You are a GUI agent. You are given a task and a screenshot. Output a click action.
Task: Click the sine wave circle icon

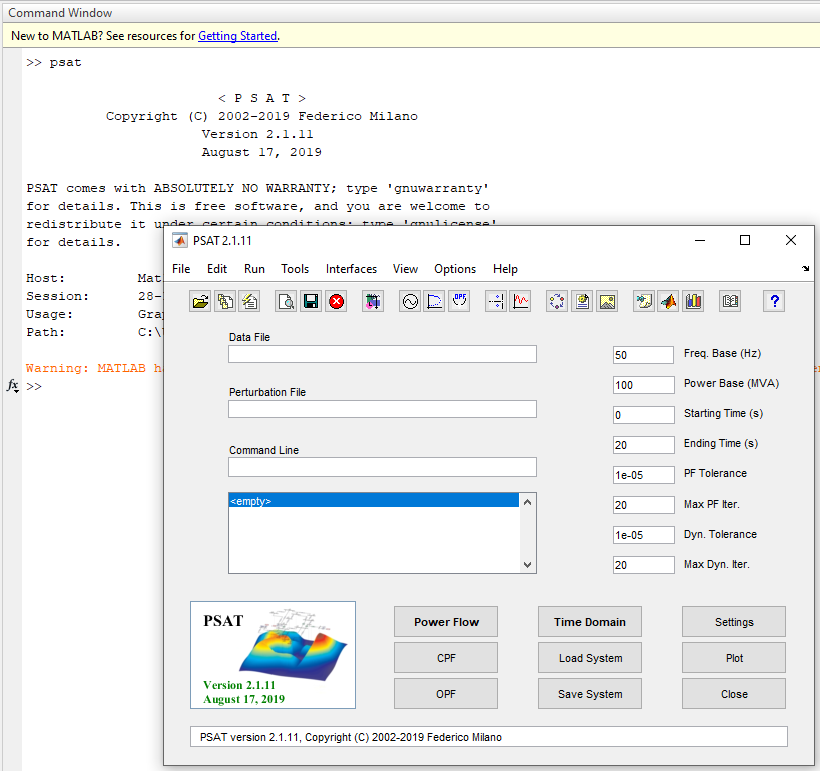pyautogui.click(x=410, y=301)
